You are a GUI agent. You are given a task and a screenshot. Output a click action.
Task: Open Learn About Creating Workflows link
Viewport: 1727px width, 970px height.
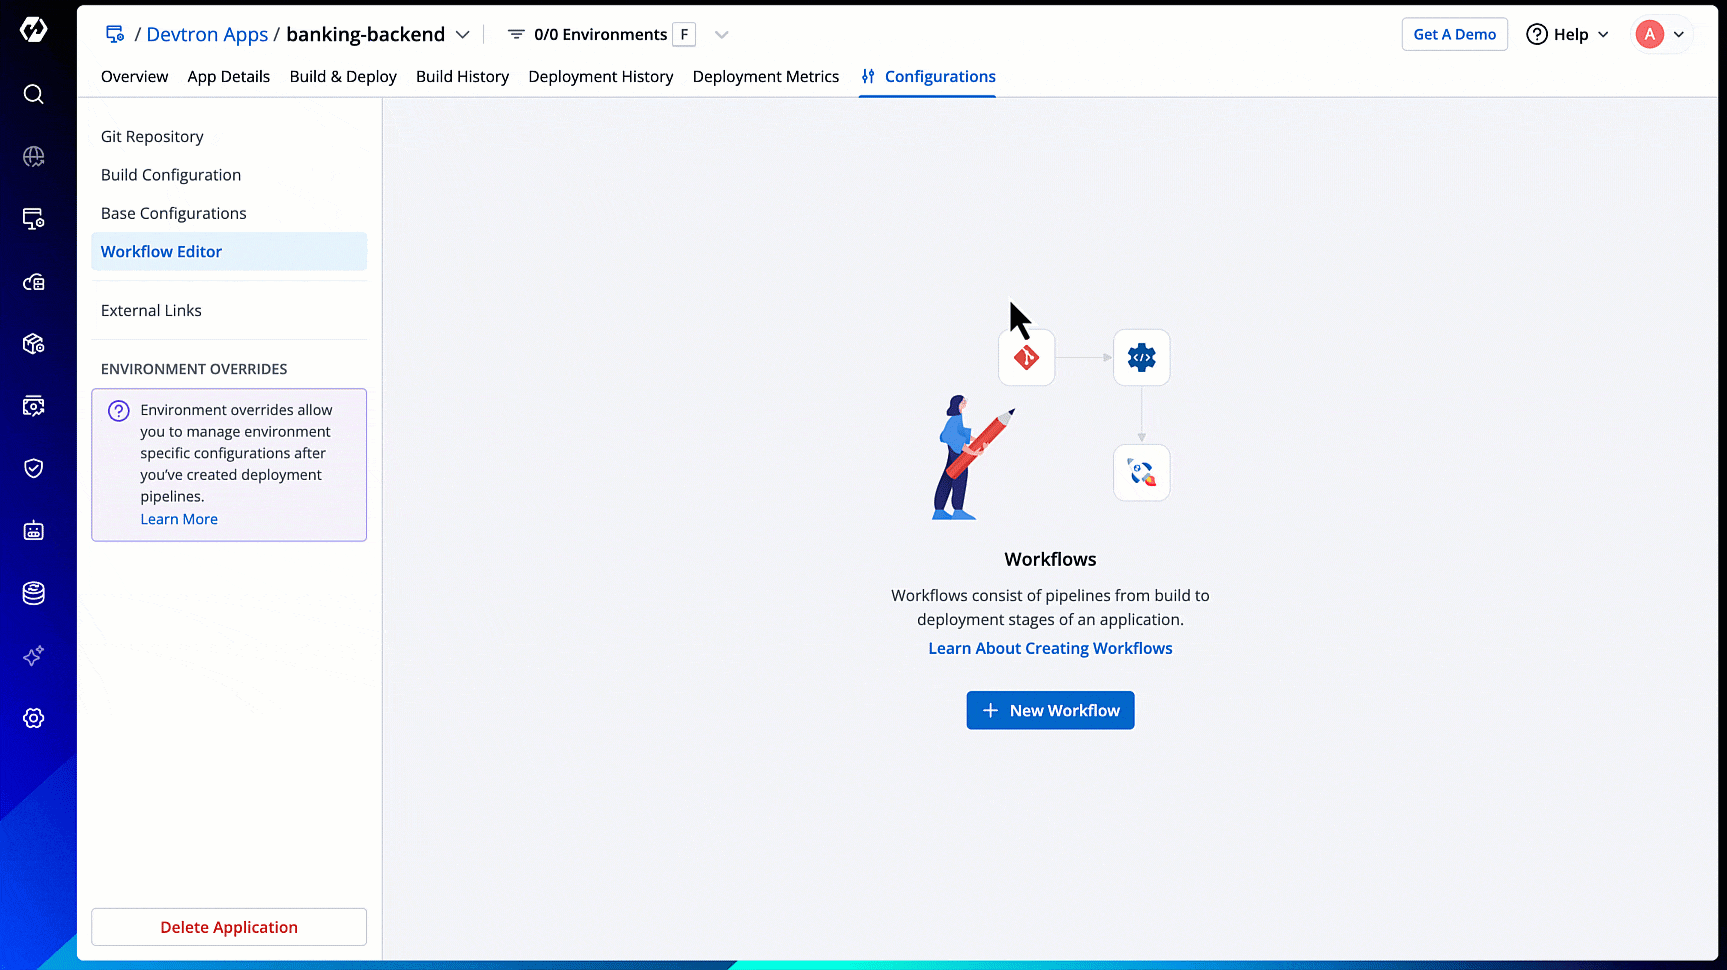(x=1050, y=648)
